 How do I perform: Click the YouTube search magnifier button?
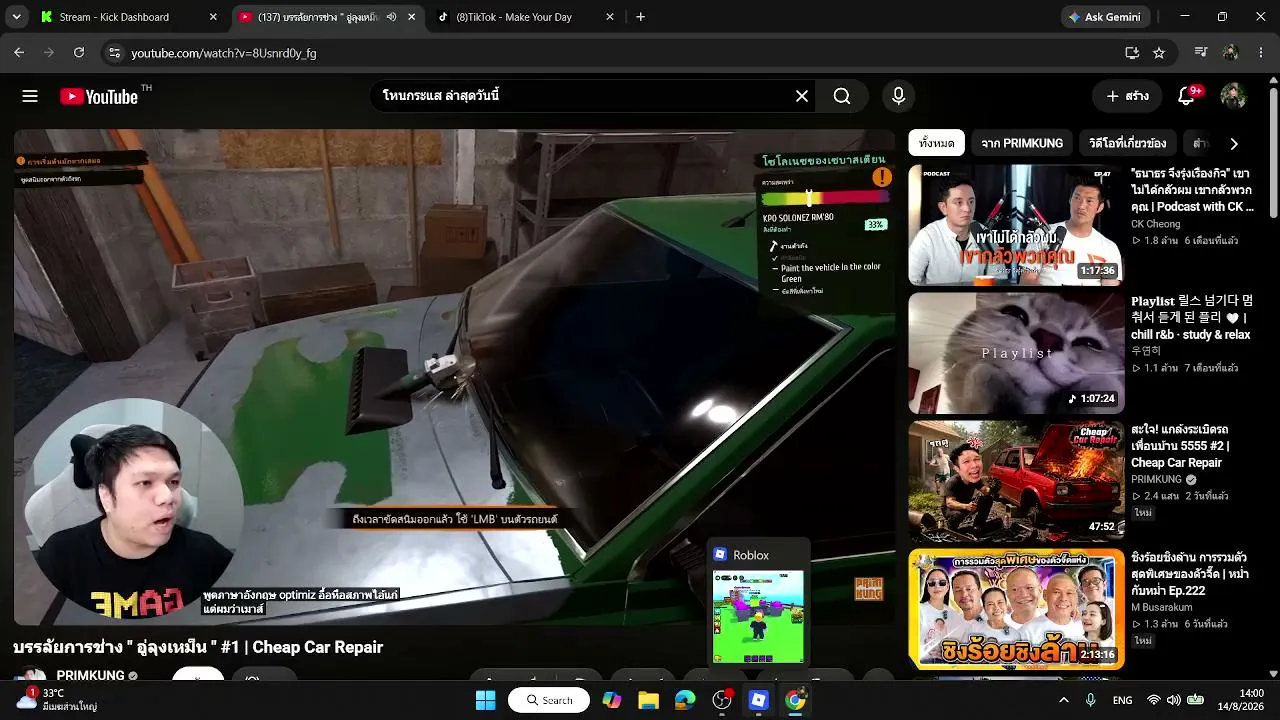[x=842, y=96]
